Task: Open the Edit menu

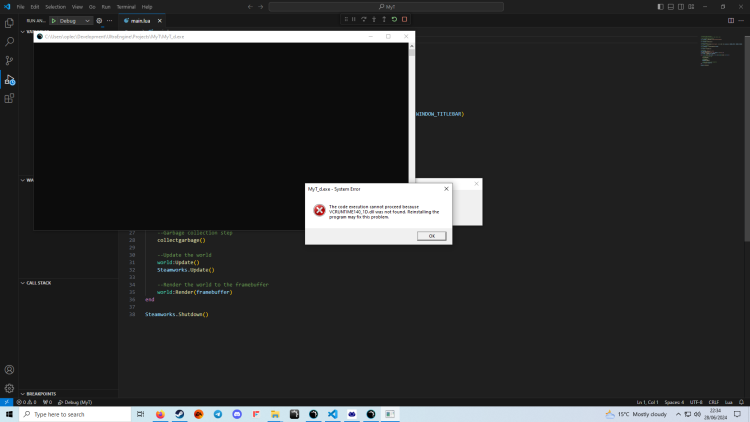Action: click(x=35, y=7)
